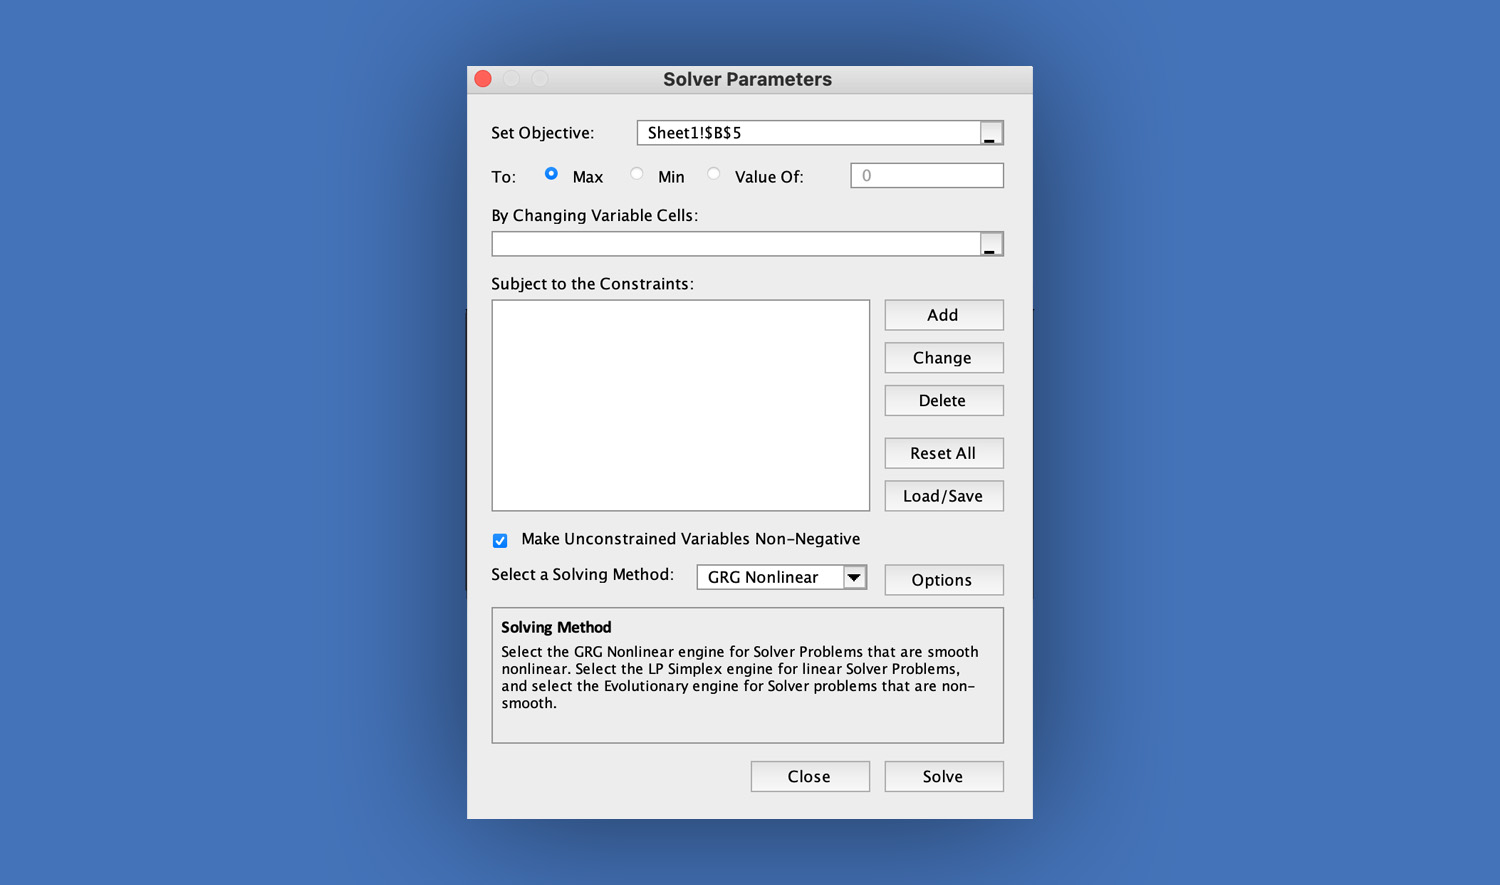Viewport: 1500px width, 885px height.
Task: Click the Set Objective range selector icon
Action: 990,133
